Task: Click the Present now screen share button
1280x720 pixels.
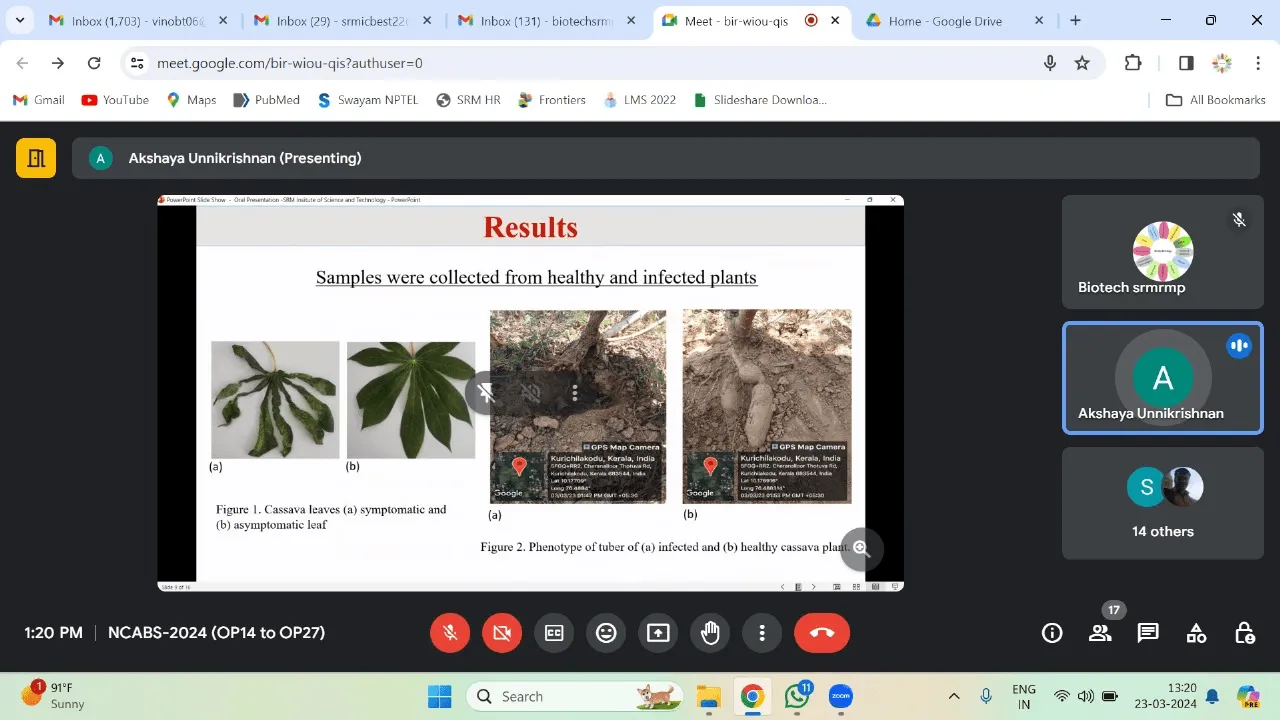Action: [658, 632]
